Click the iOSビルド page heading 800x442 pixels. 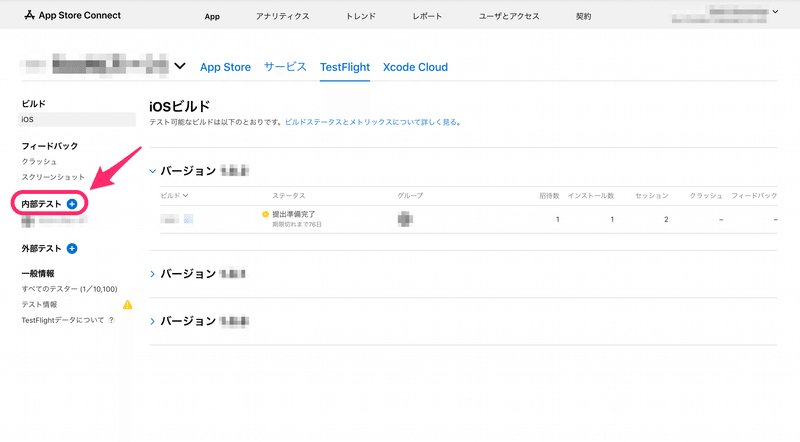click(x=180, y=106)
